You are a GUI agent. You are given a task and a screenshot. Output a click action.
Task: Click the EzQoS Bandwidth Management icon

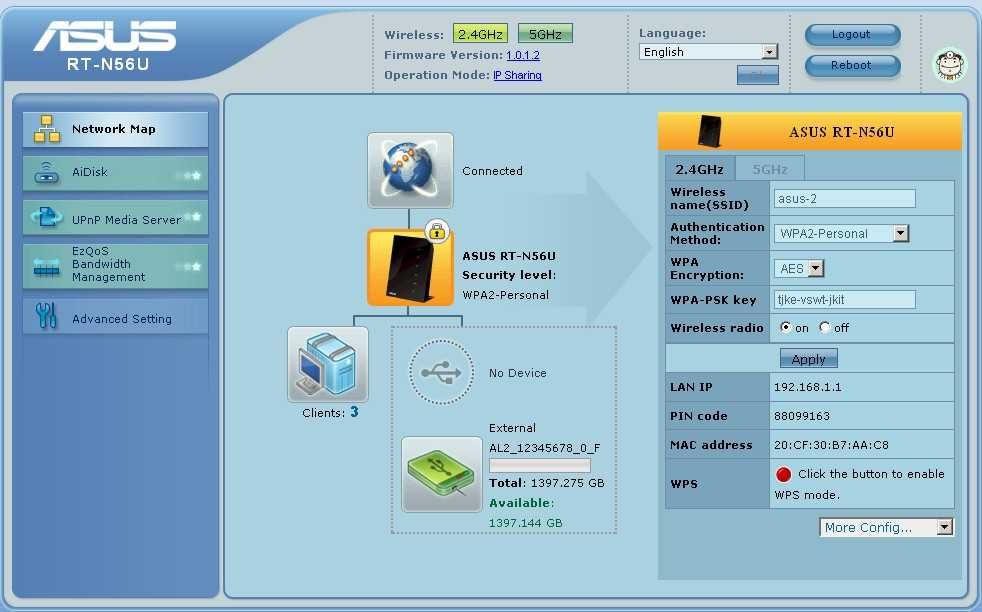point(47,267)
